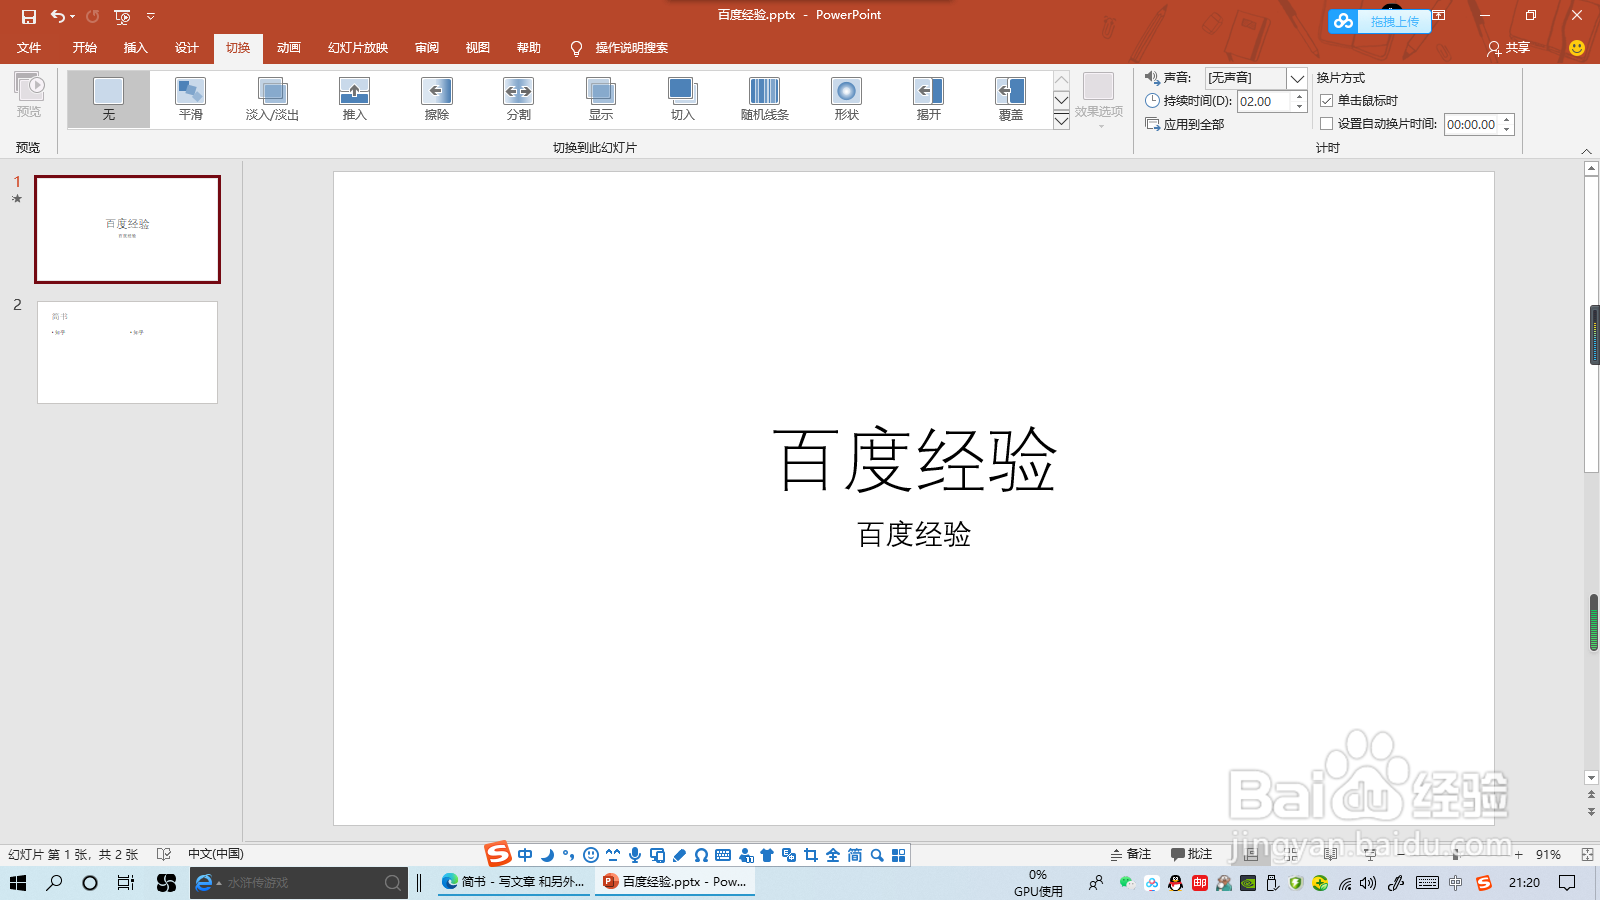
Task: Apply the 淡入/淡出 (Fade) transition
Action: tap(272, 99)
